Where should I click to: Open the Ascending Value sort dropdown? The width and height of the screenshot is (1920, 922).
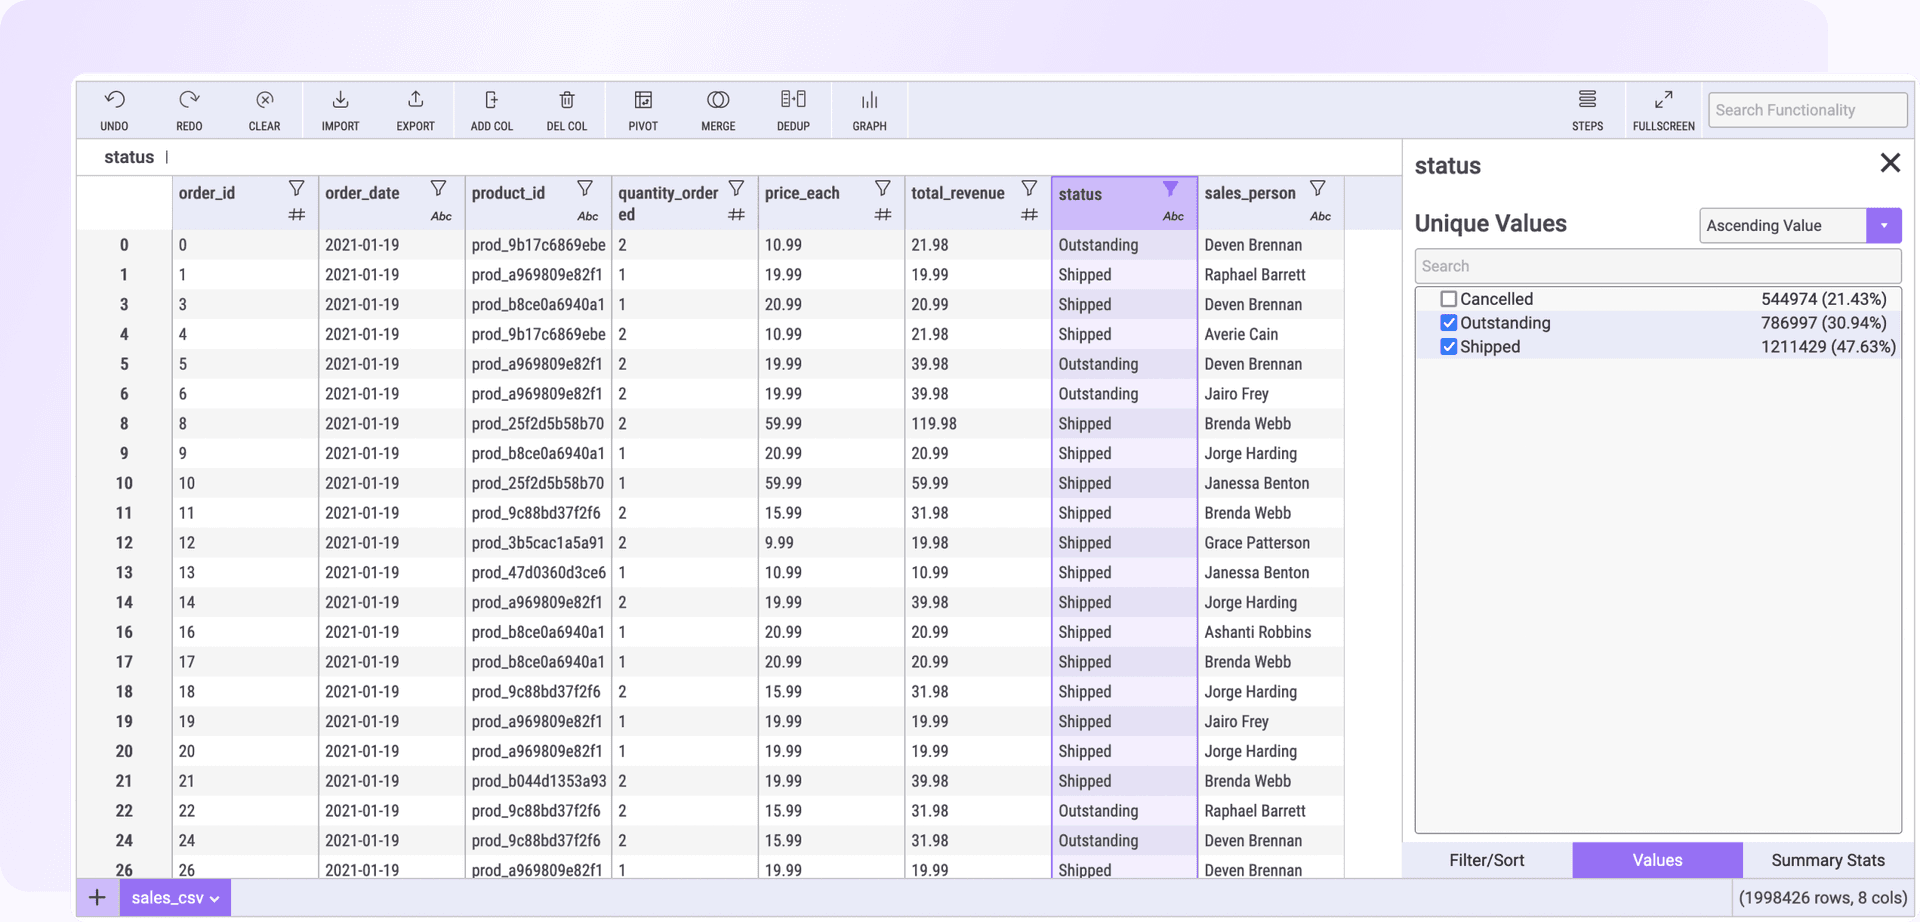click(1883, 226)
